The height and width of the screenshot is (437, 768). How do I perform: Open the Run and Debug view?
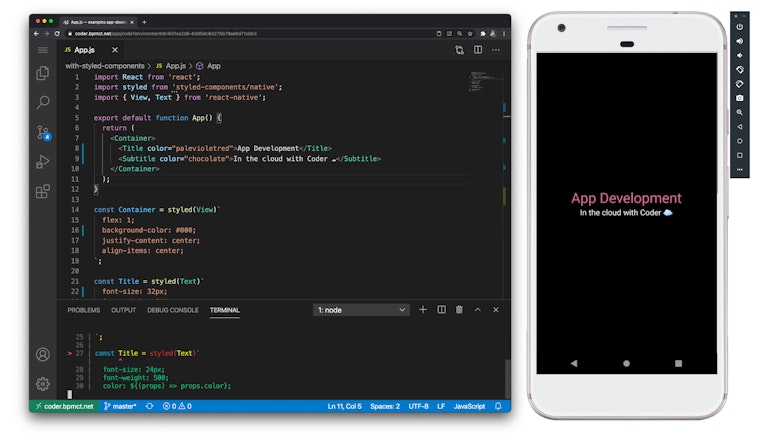(43, 161)
